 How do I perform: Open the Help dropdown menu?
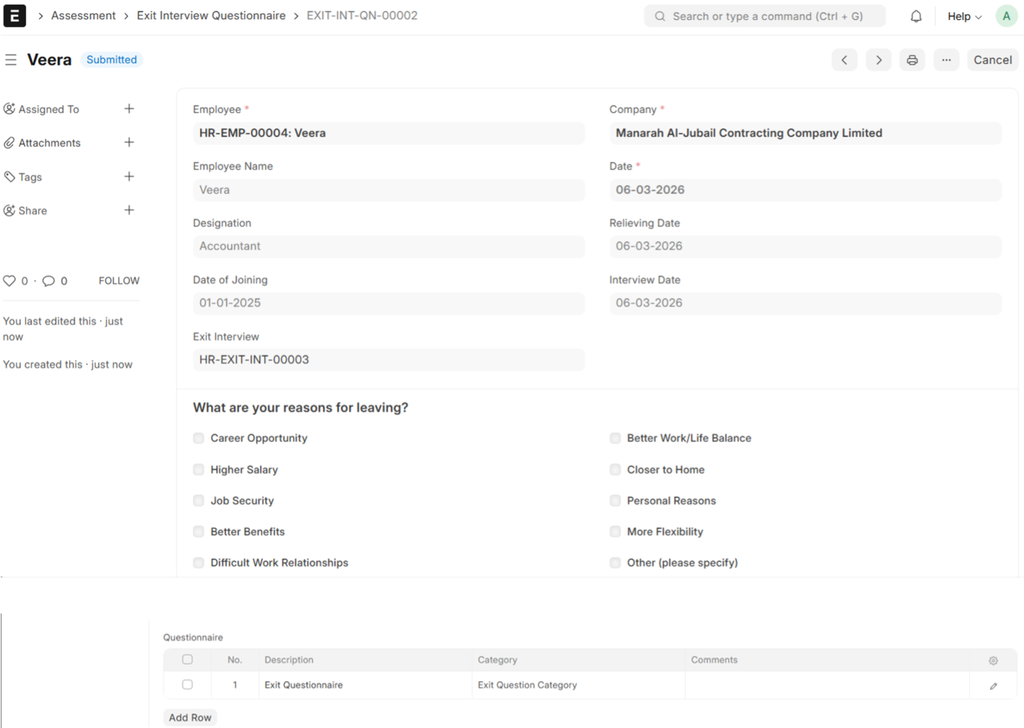click(x=964, y=17)
